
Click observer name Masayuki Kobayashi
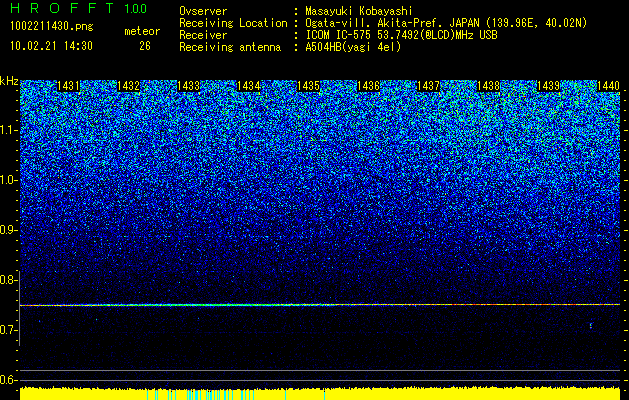(359, 11)
